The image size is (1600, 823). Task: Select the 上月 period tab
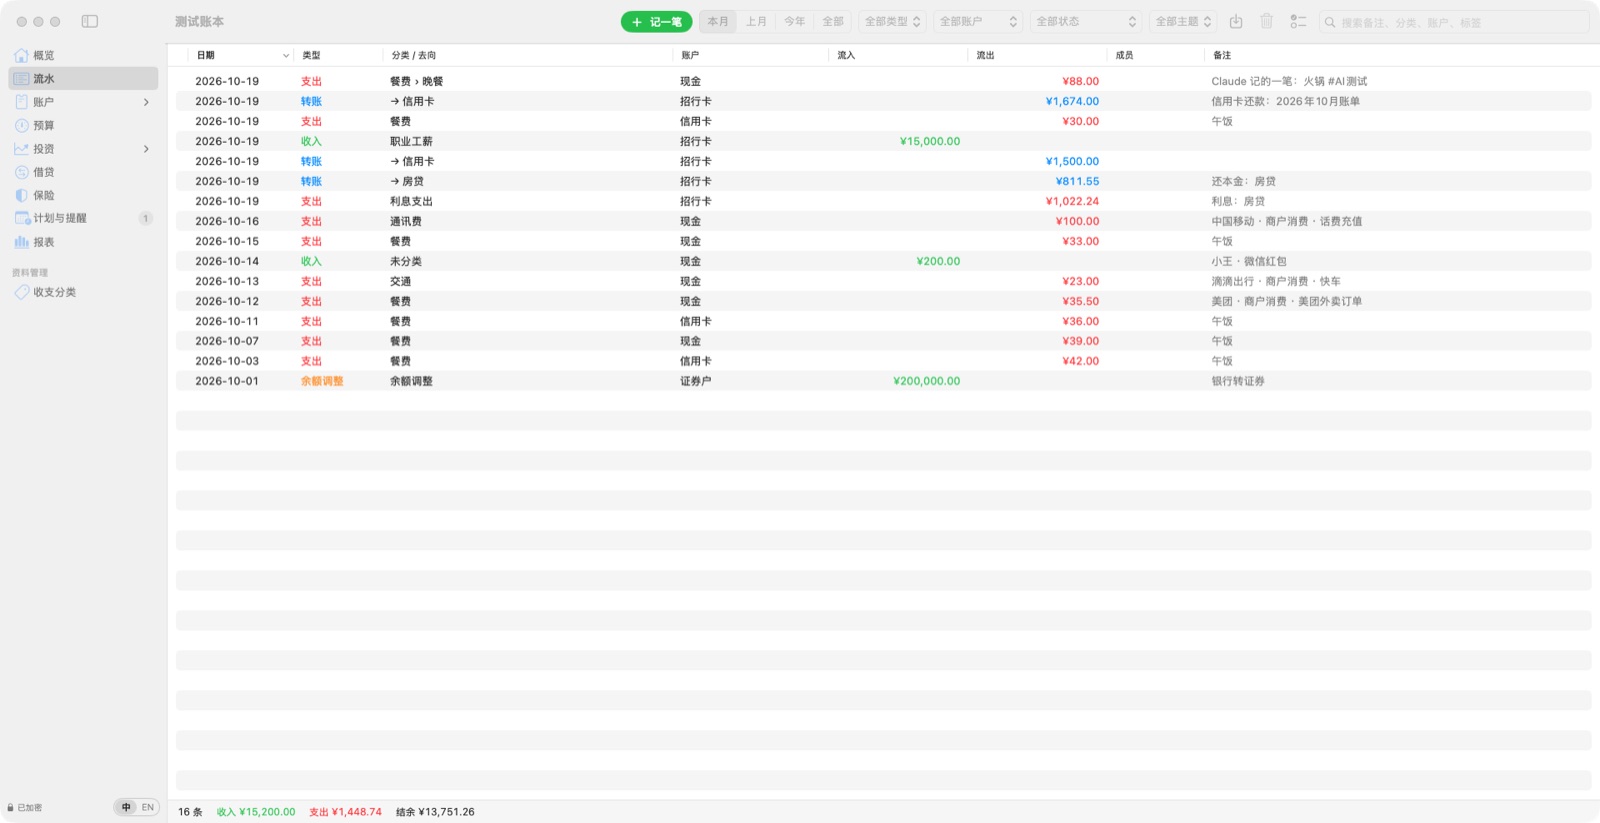tap(756, 21)
